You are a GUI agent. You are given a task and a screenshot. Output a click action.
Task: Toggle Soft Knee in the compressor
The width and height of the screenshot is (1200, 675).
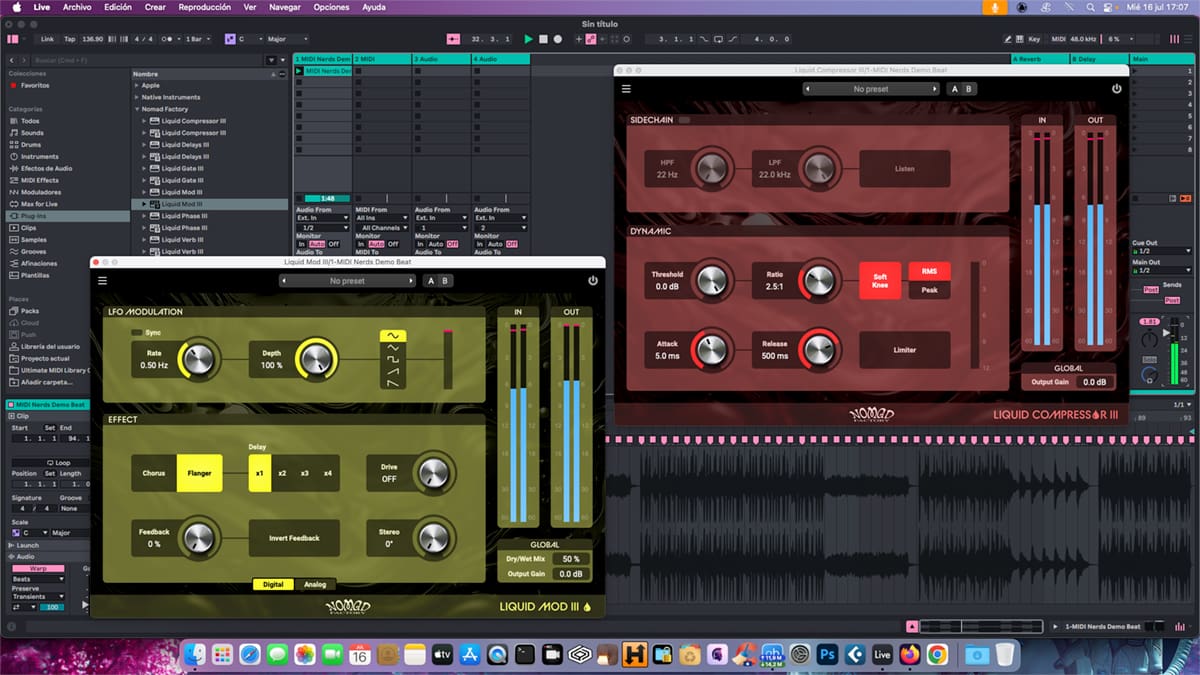[x=880, y=280]
